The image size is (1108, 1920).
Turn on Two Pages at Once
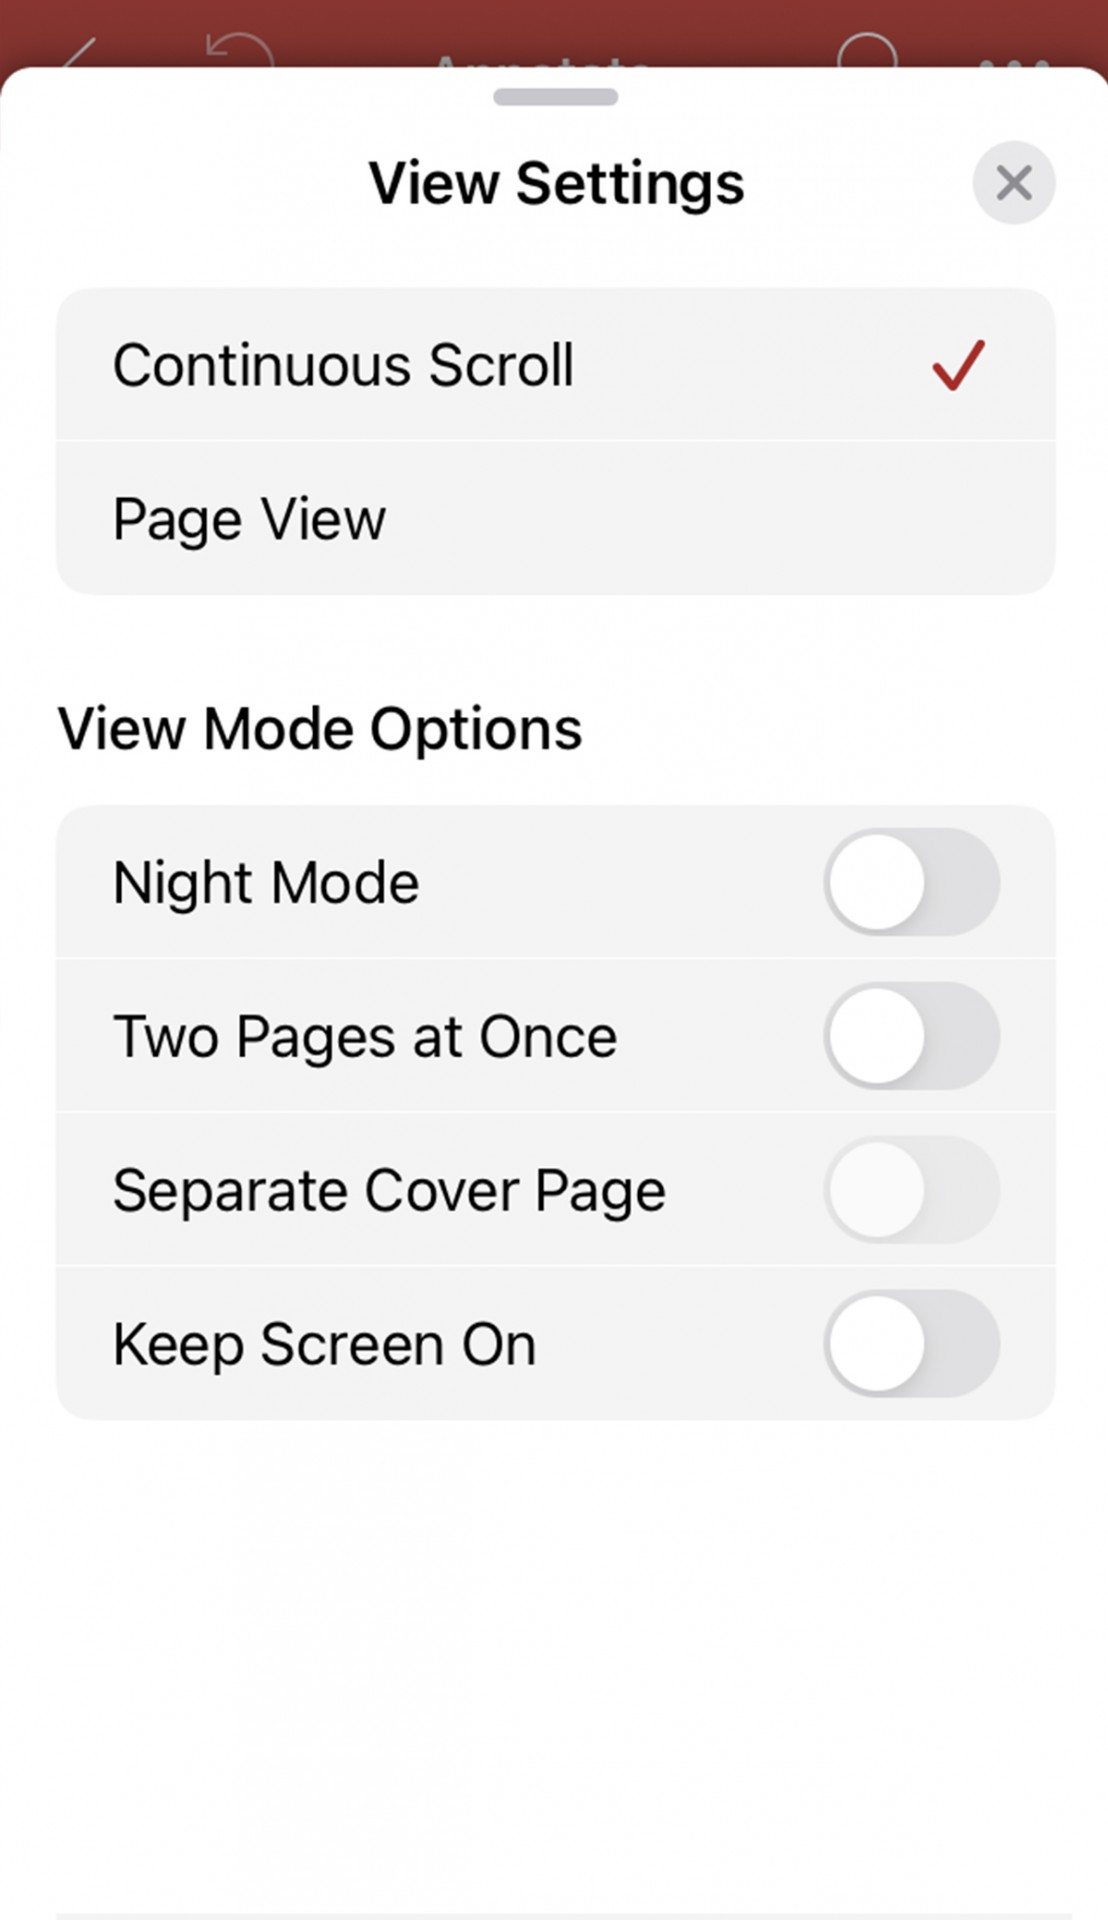(911, 1036)
